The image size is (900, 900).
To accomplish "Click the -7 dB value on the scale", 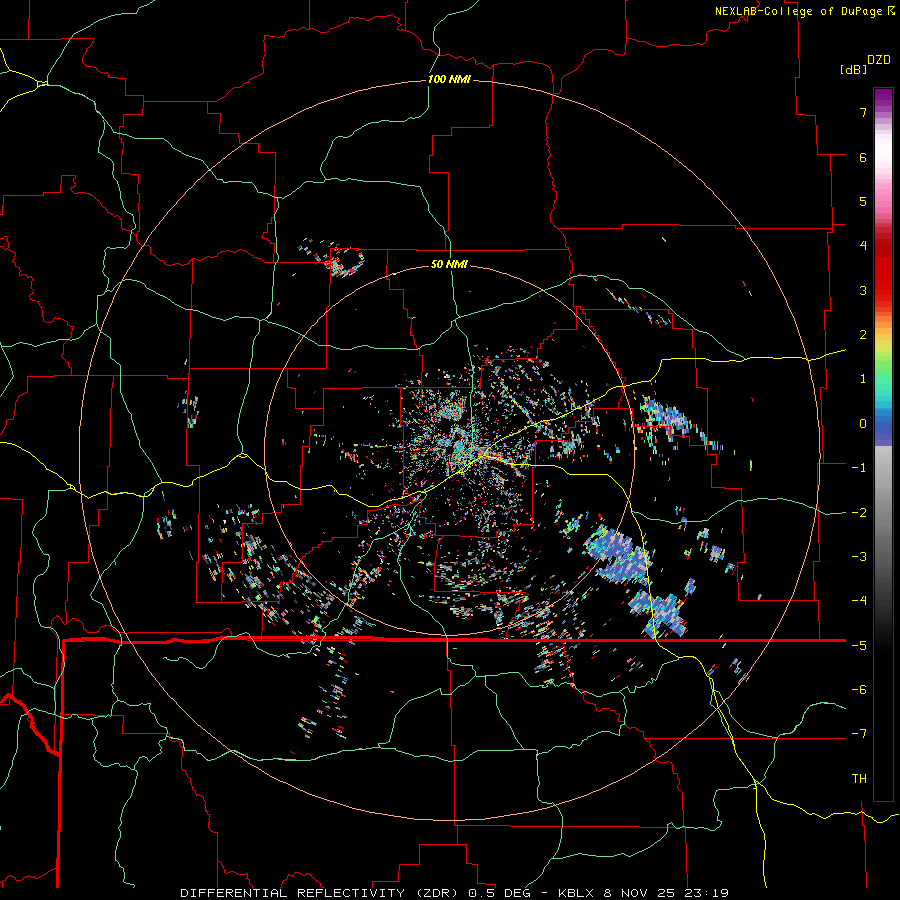I will [859, 734].
